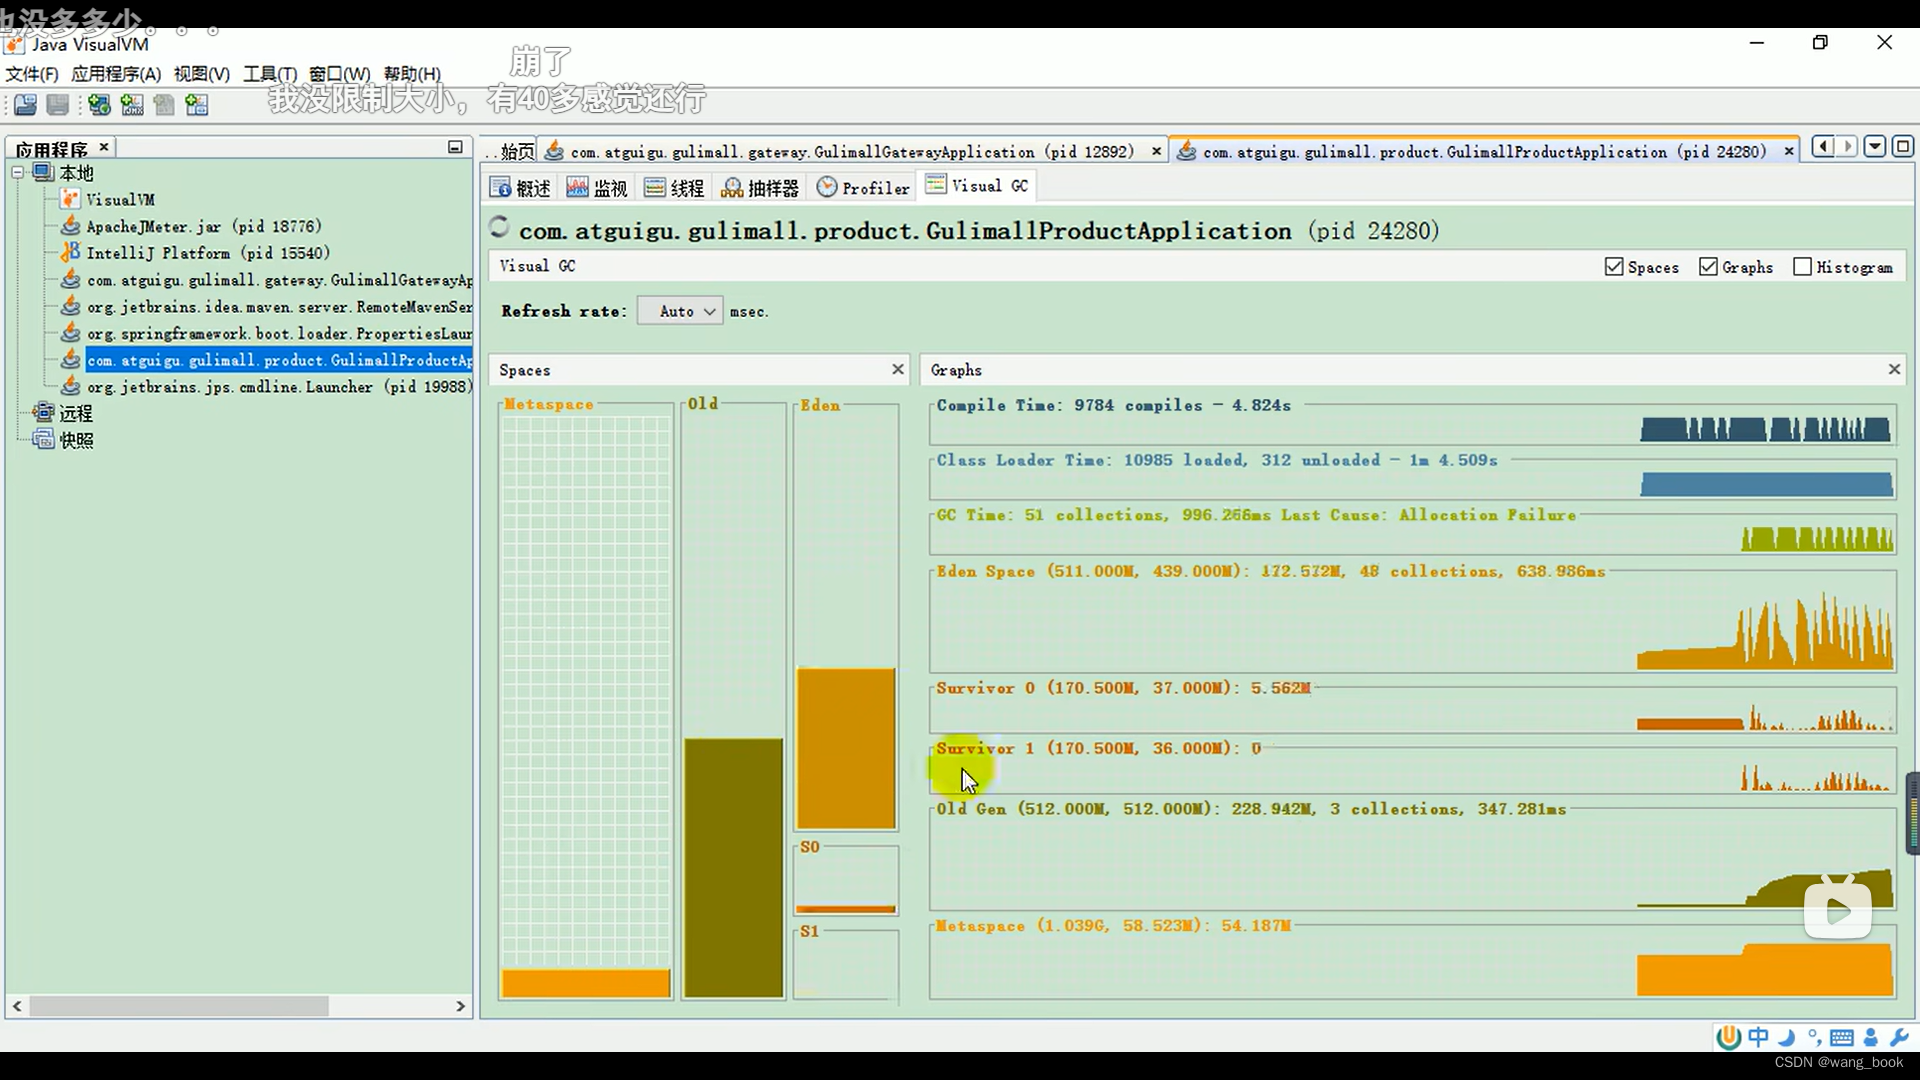Show opened documents list dropdown
Screen dimensions: 1920x1080
1876,147
